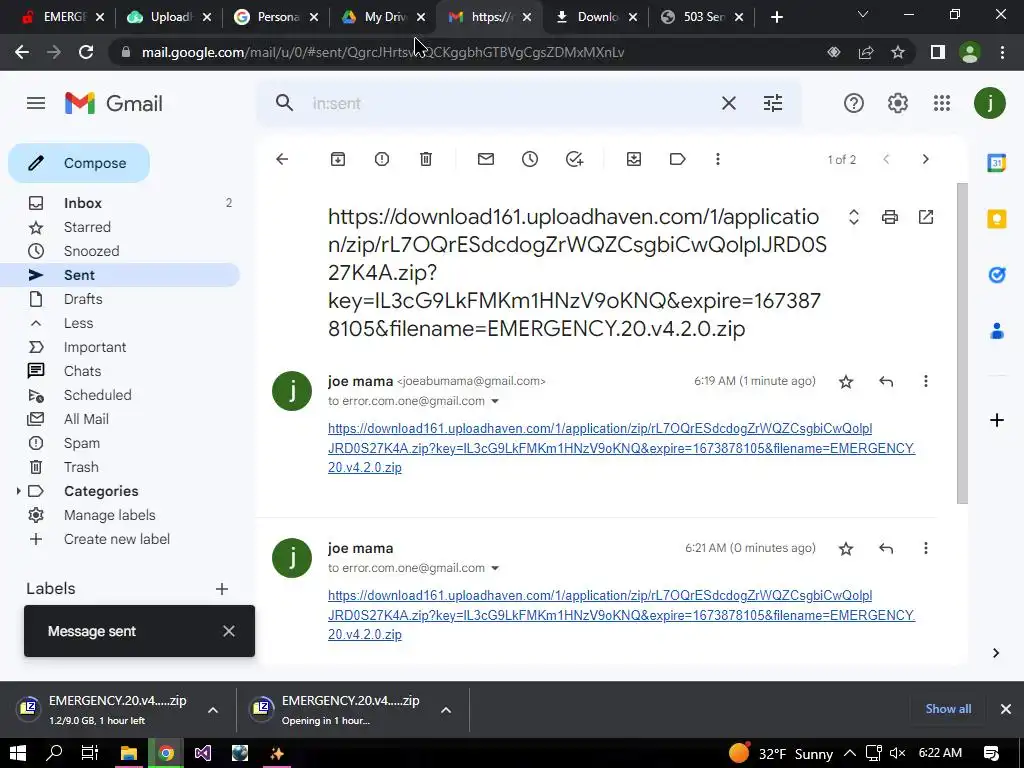Print the whole conversation

pyautogui.click(x=889, y=217)
